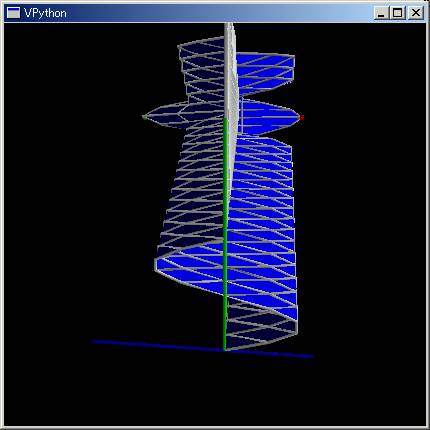Click the empty black scene background

click(x=67, y=200)
